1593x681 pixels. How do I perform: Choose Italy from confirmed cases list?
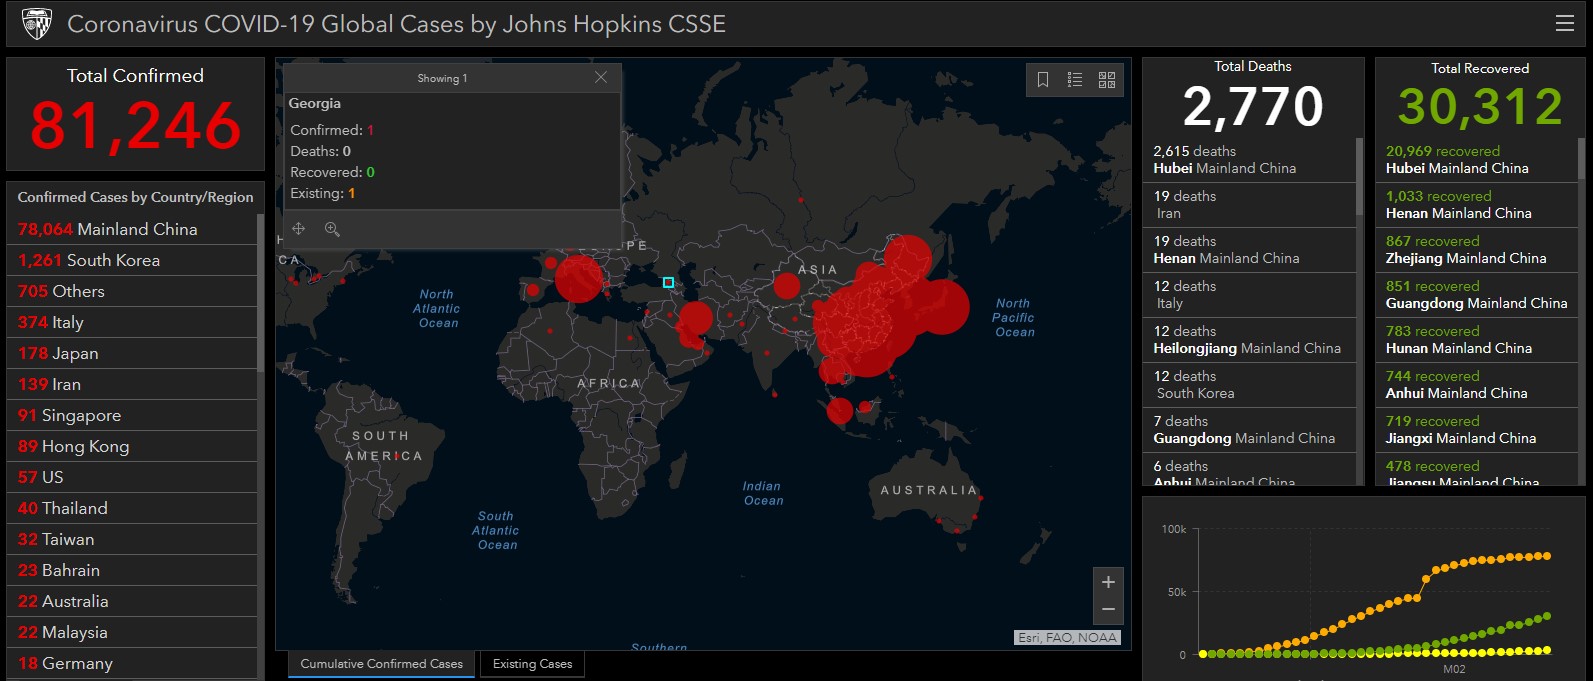[66, 322]
